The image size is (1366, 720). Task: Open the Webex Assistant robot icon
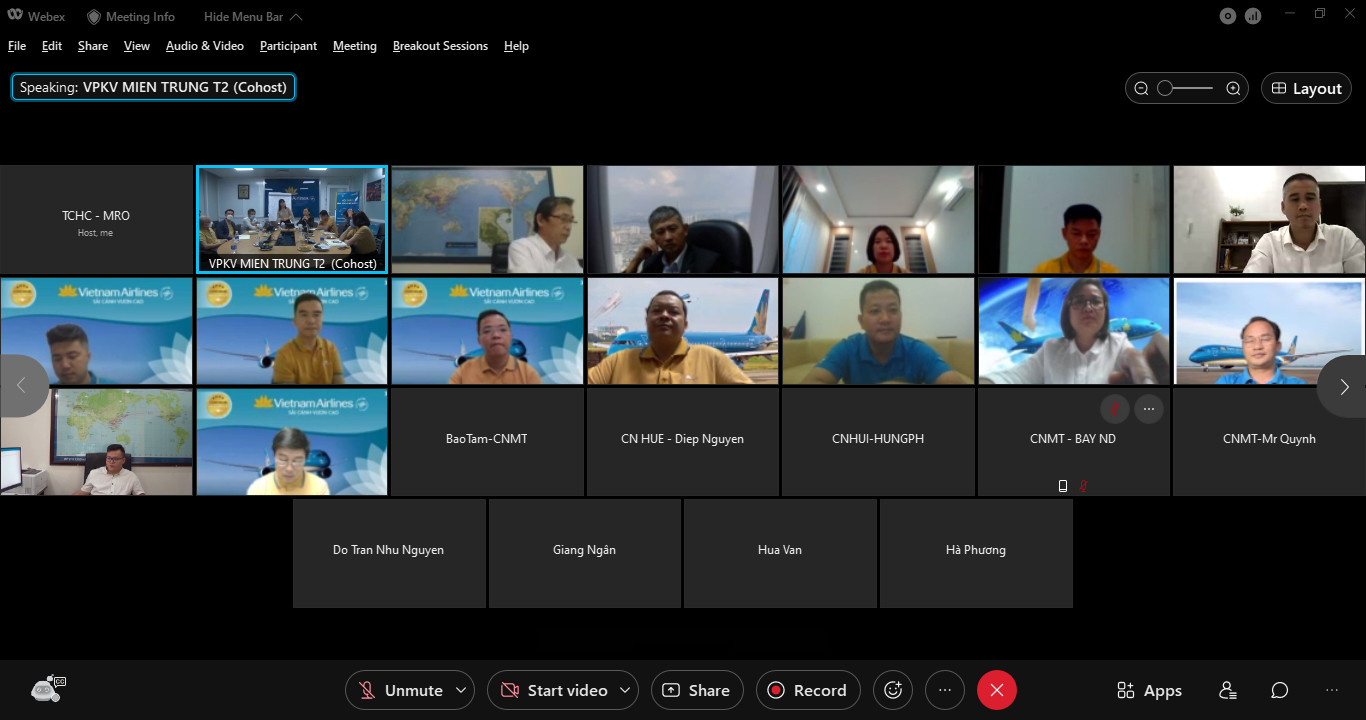47,689
